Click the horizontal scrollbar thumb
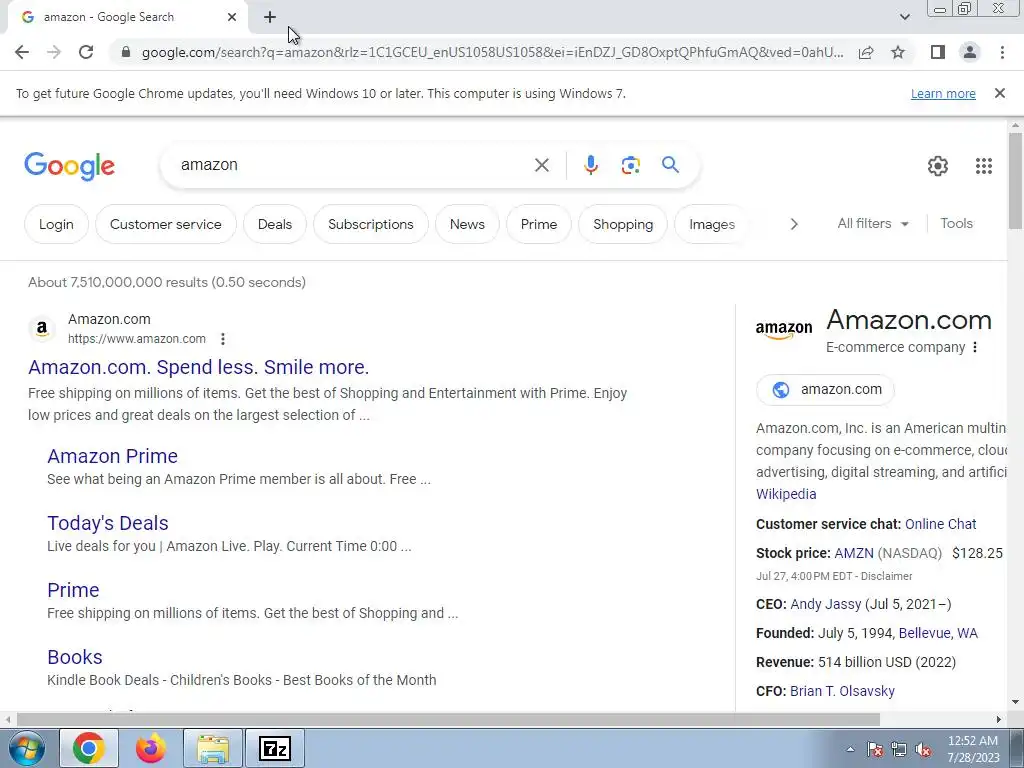 (x=448, y=720)
